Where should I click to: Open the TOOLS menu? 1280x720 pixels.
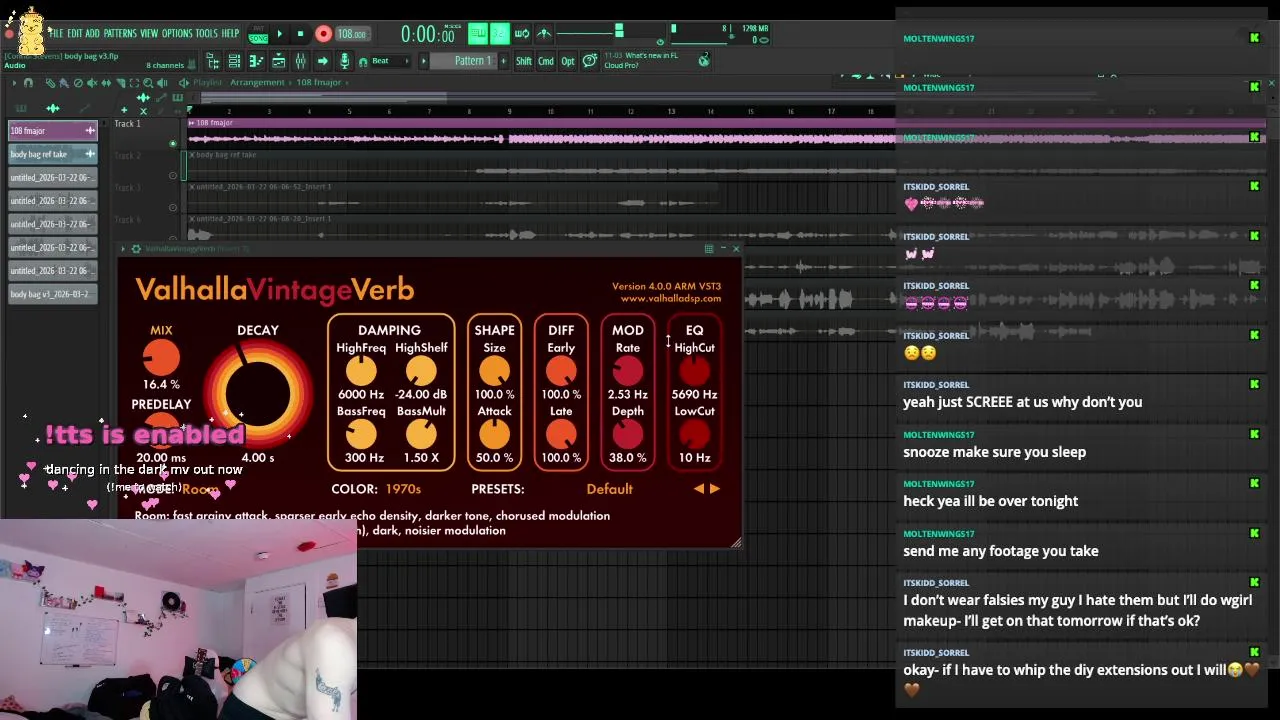pos(206,33)
